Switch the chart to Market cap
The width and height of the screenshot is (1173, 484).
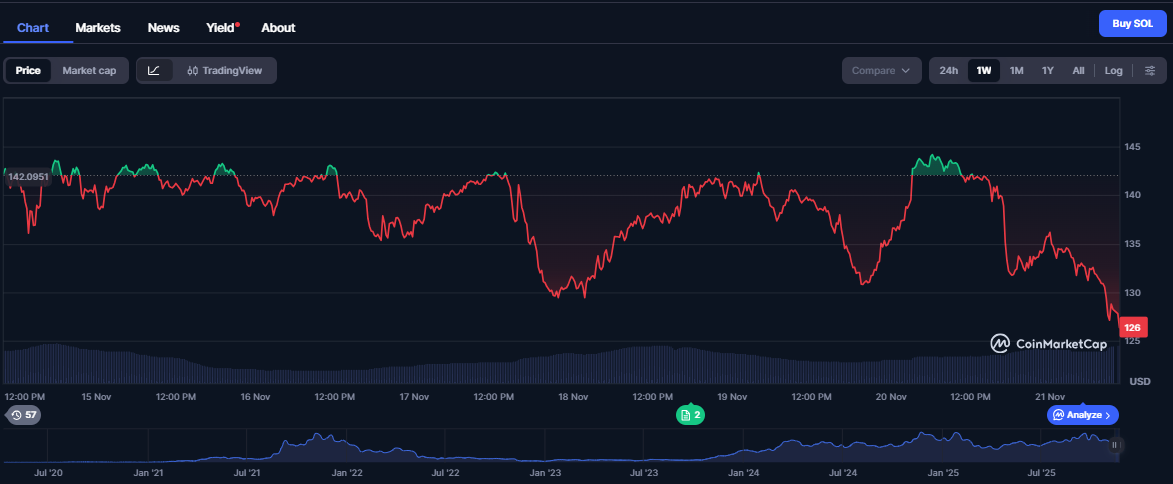click(89, 70)
